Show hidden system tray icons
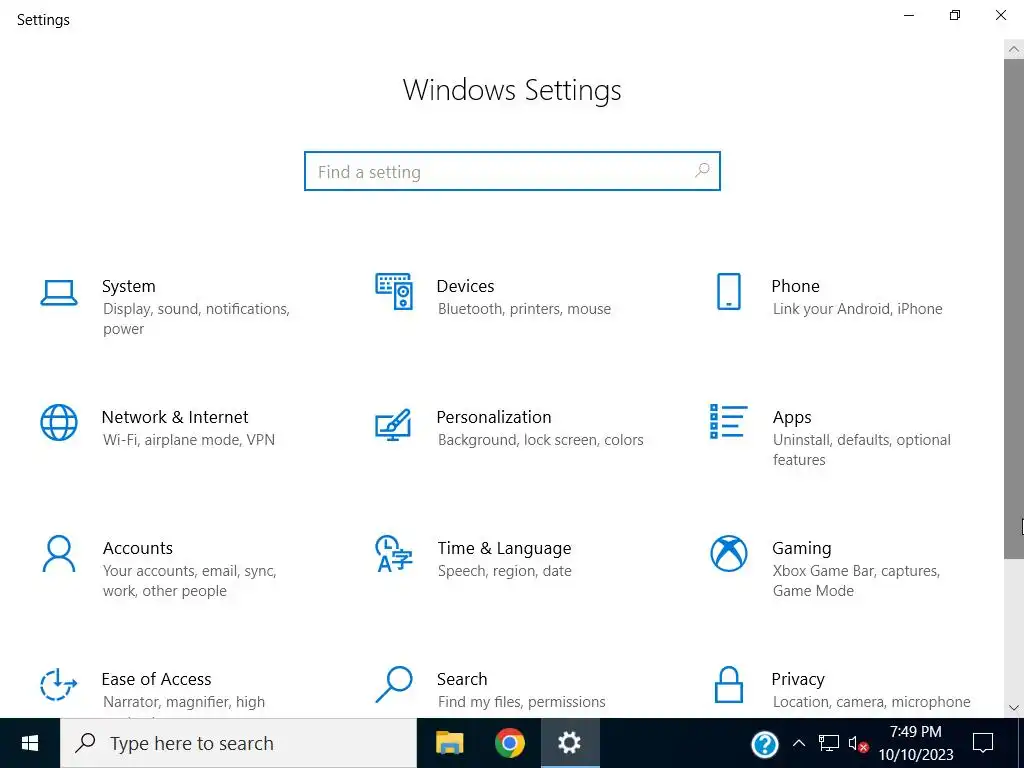 coord(799,743)
